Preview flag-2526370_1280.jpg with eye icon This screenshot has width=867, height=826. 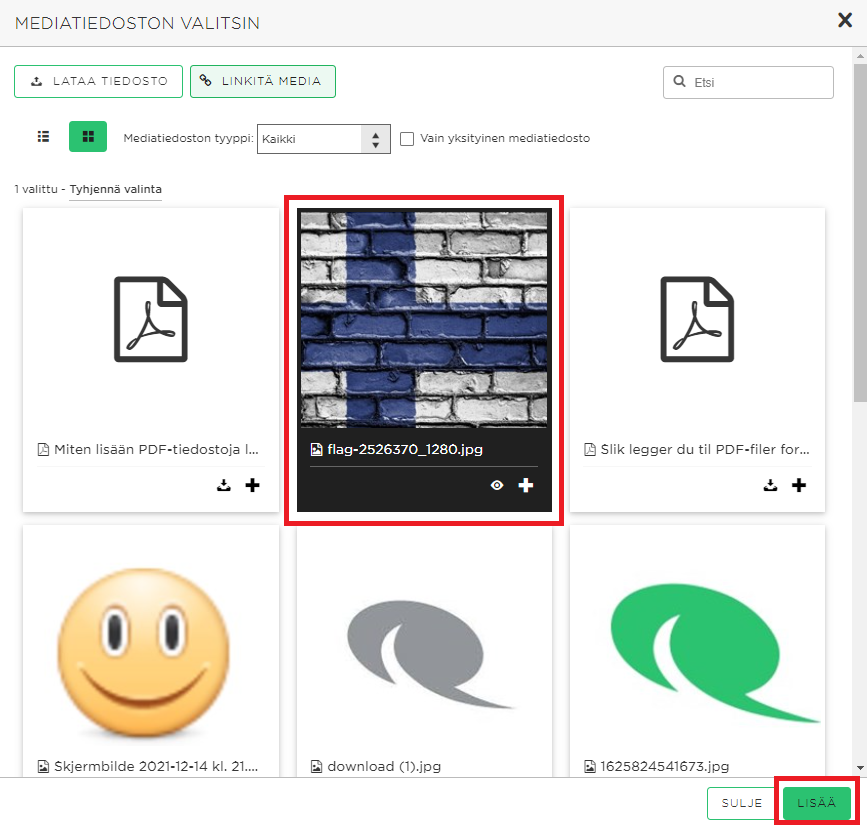pyautogui.click(x=497, y=485)
